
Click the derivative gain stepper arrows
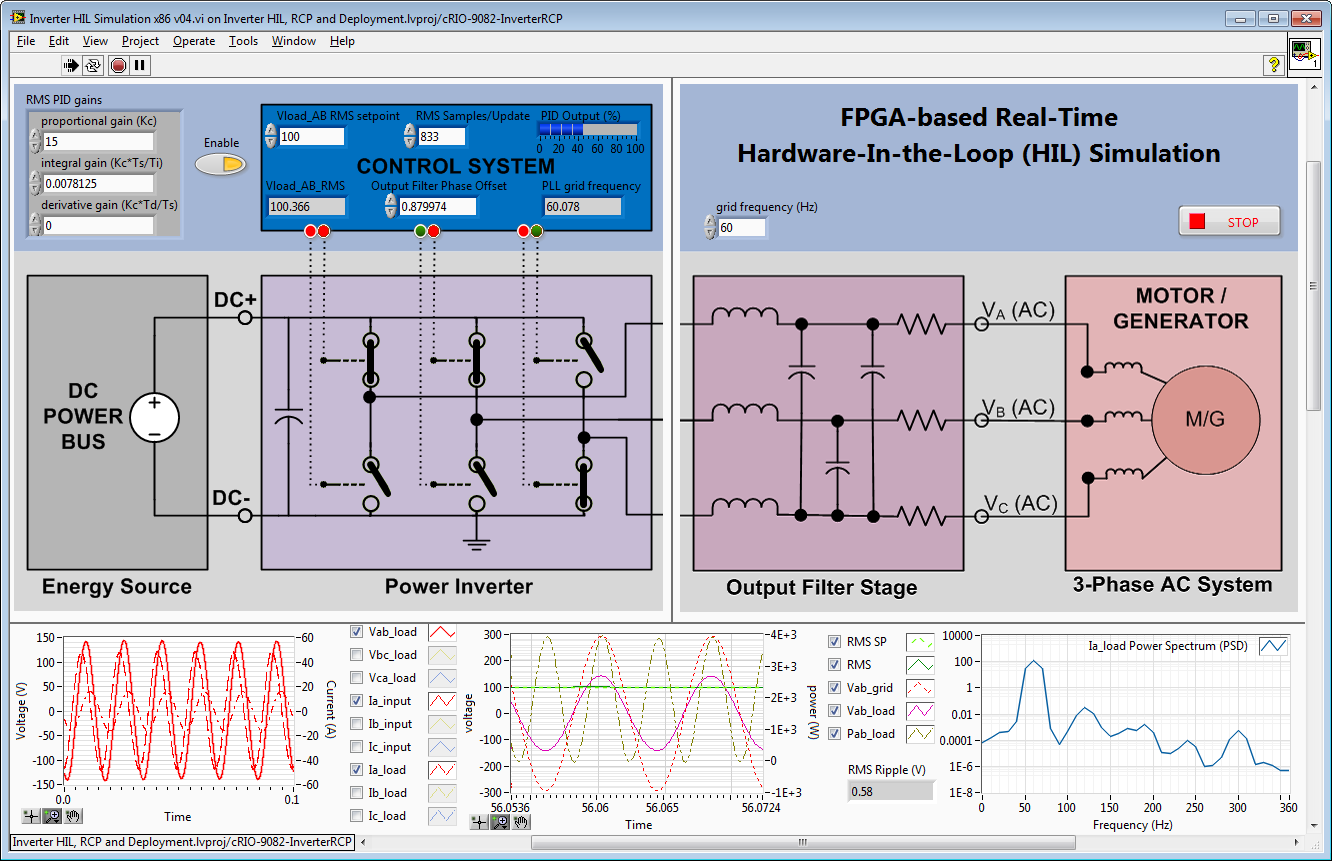(x=35, y=225)
